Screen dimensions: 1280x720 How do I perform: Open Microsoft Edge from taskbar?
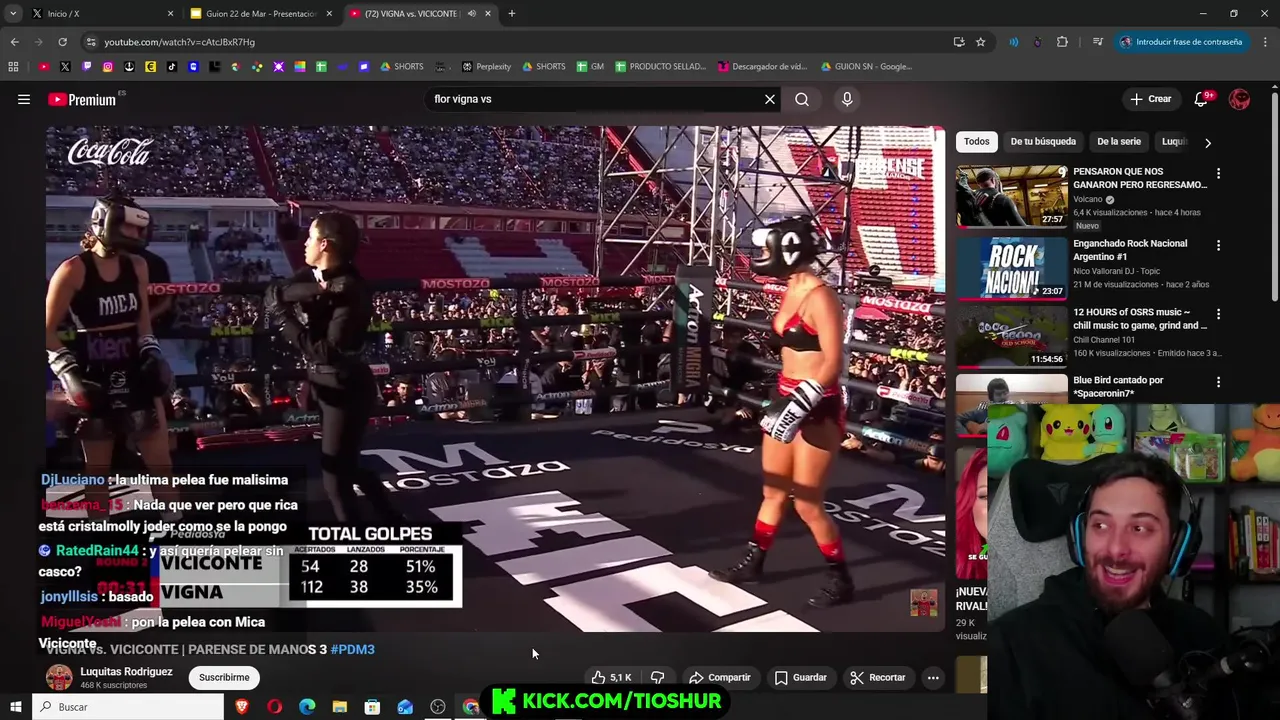307,707
